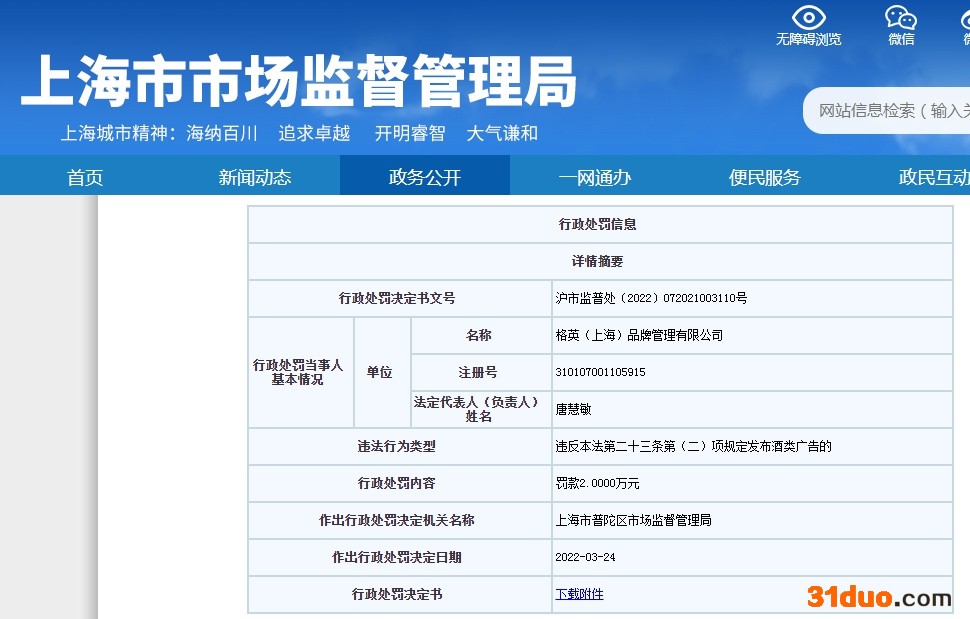Screen dimensions: 970x619
Task: Click the penalty date 2022-03-24
Action: coord(585,557)
